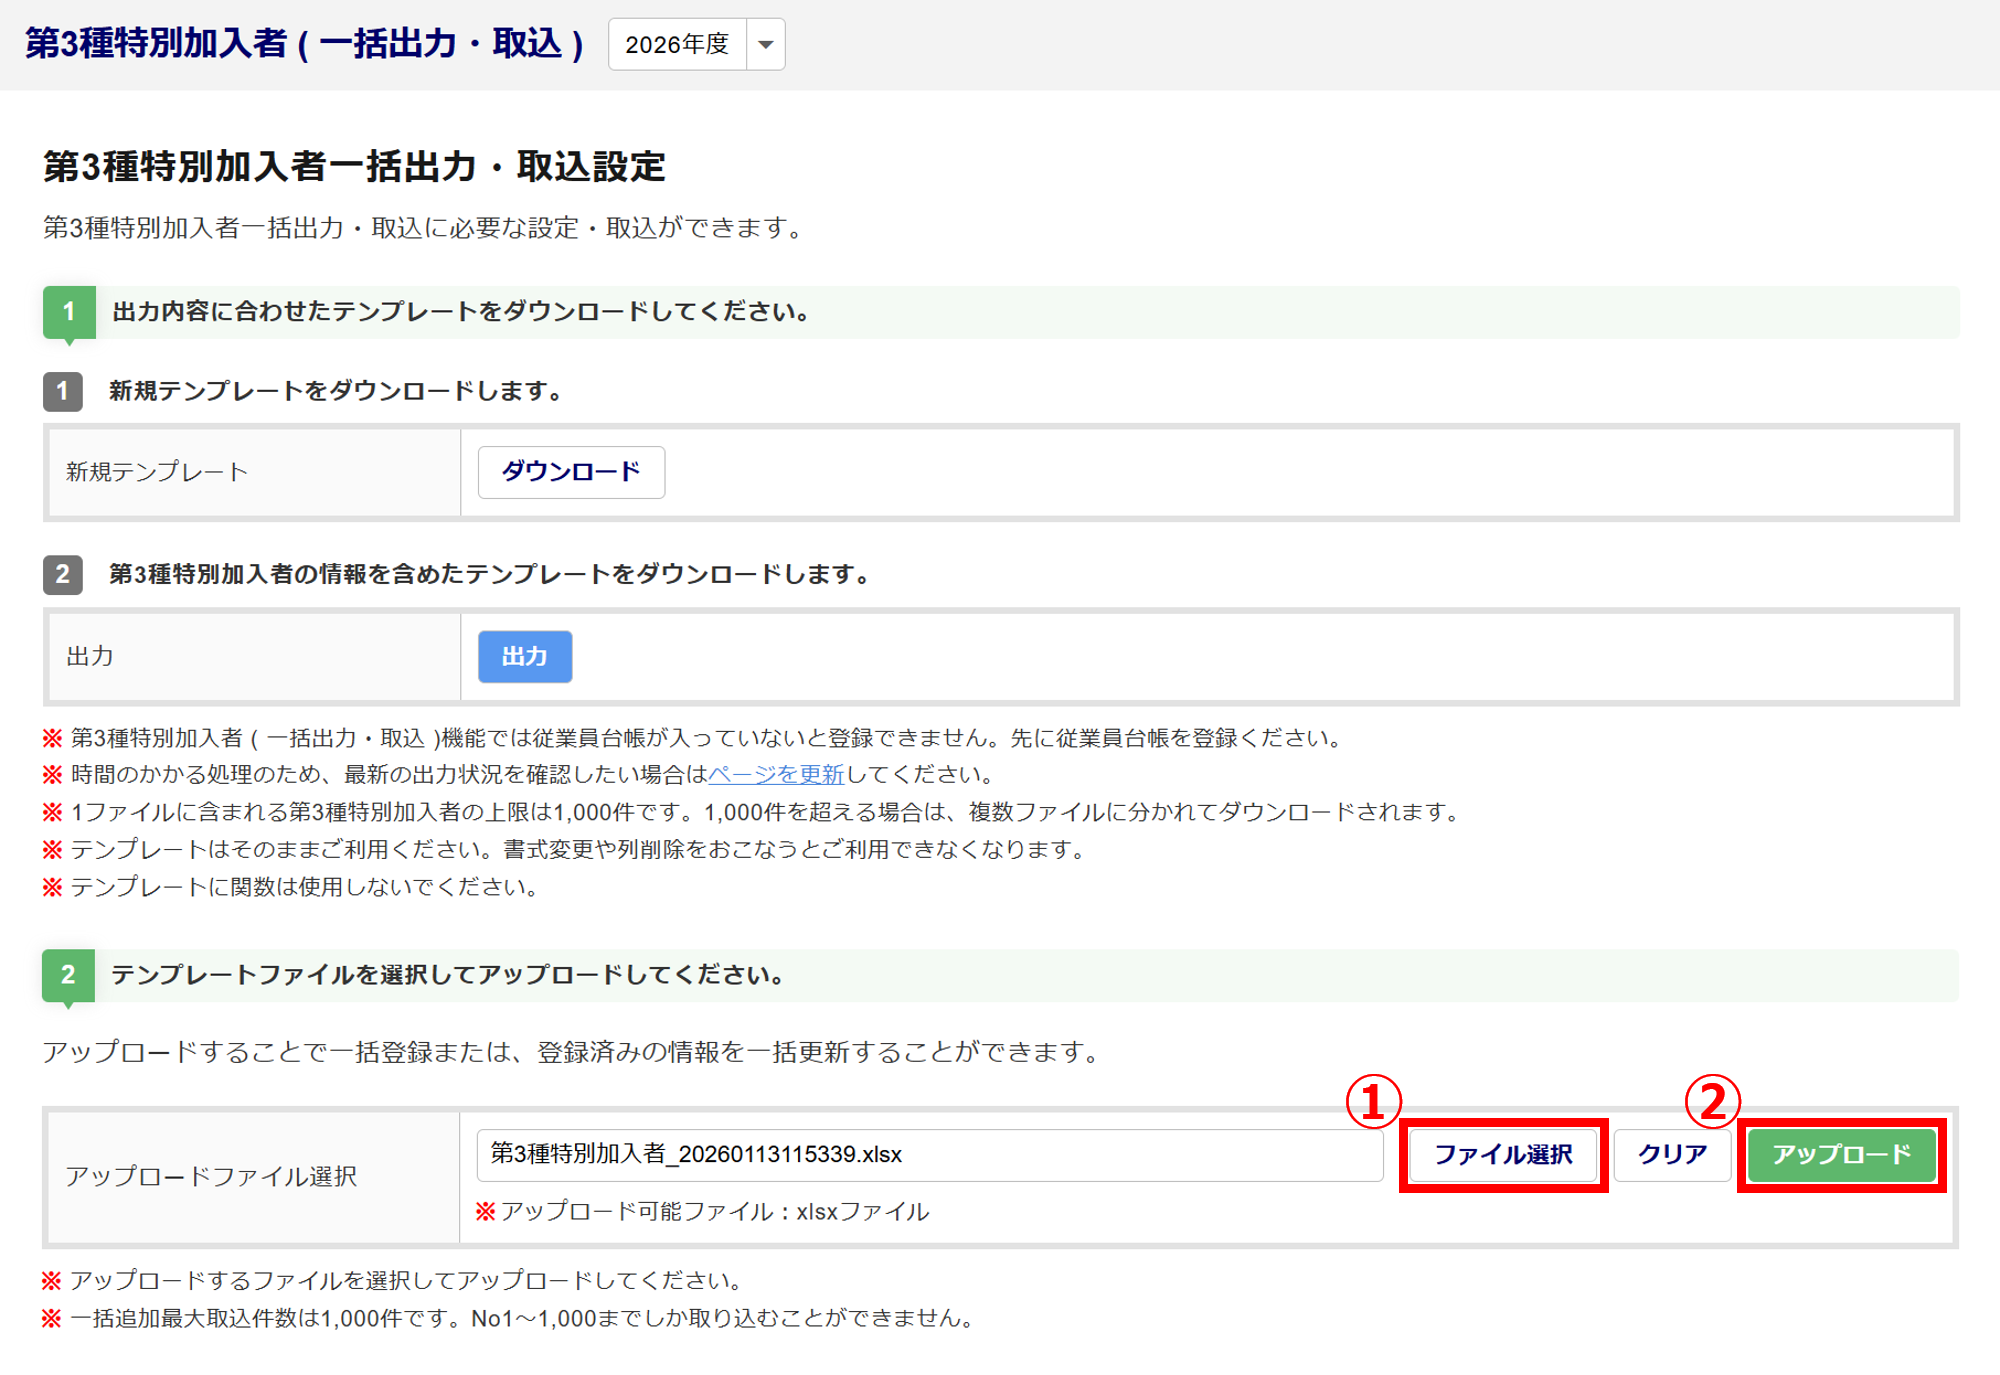The image size is (2000, 1375).
Task: Click red ※ mark before xlsxファイル note
Action: tap(485, 1212)
